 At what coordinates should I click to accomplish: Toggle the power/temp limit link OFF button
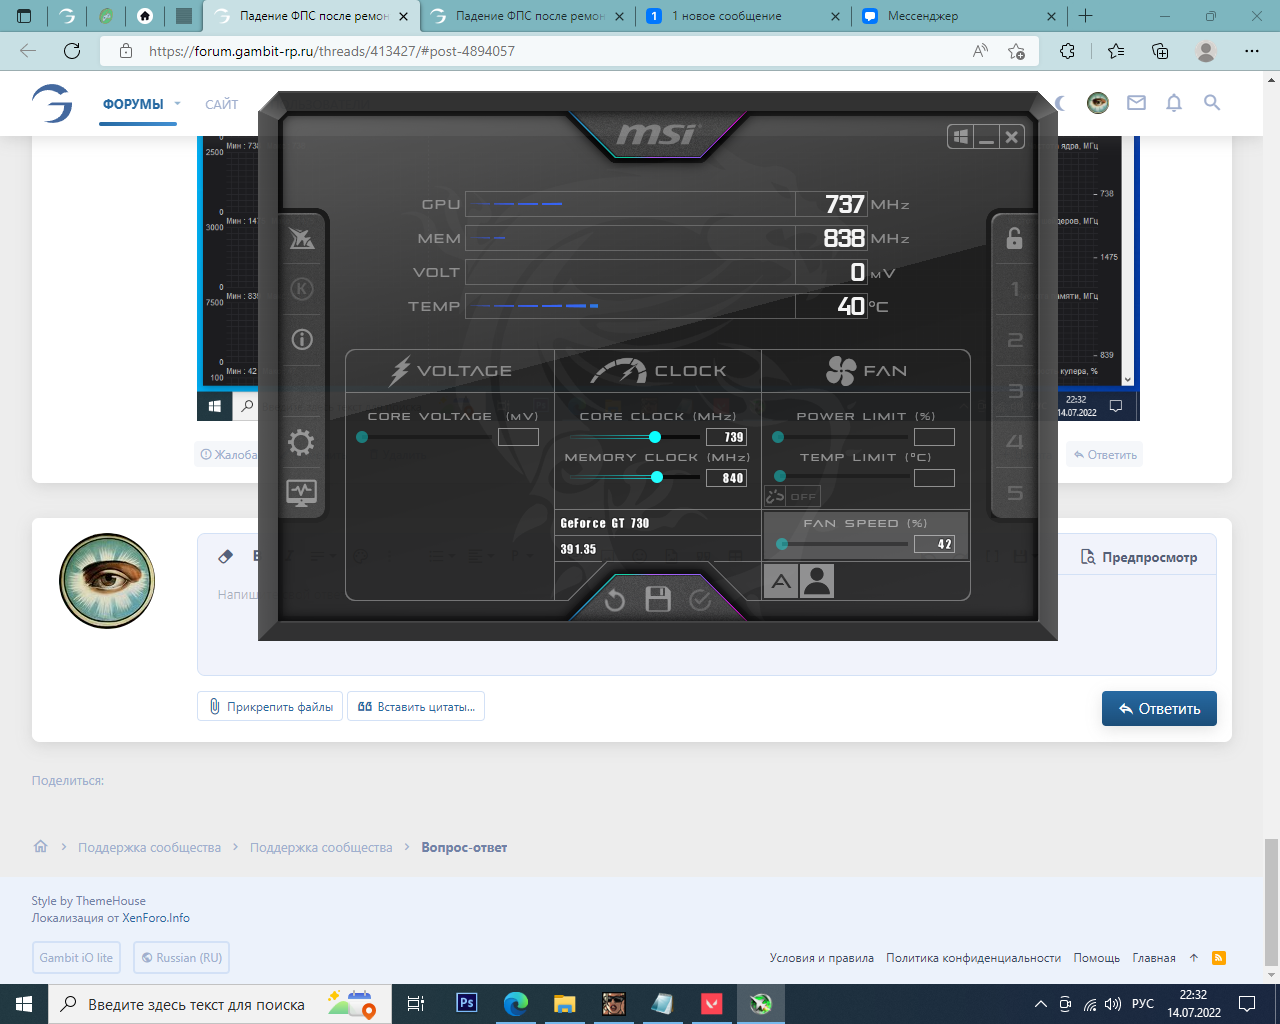point(792,496)
